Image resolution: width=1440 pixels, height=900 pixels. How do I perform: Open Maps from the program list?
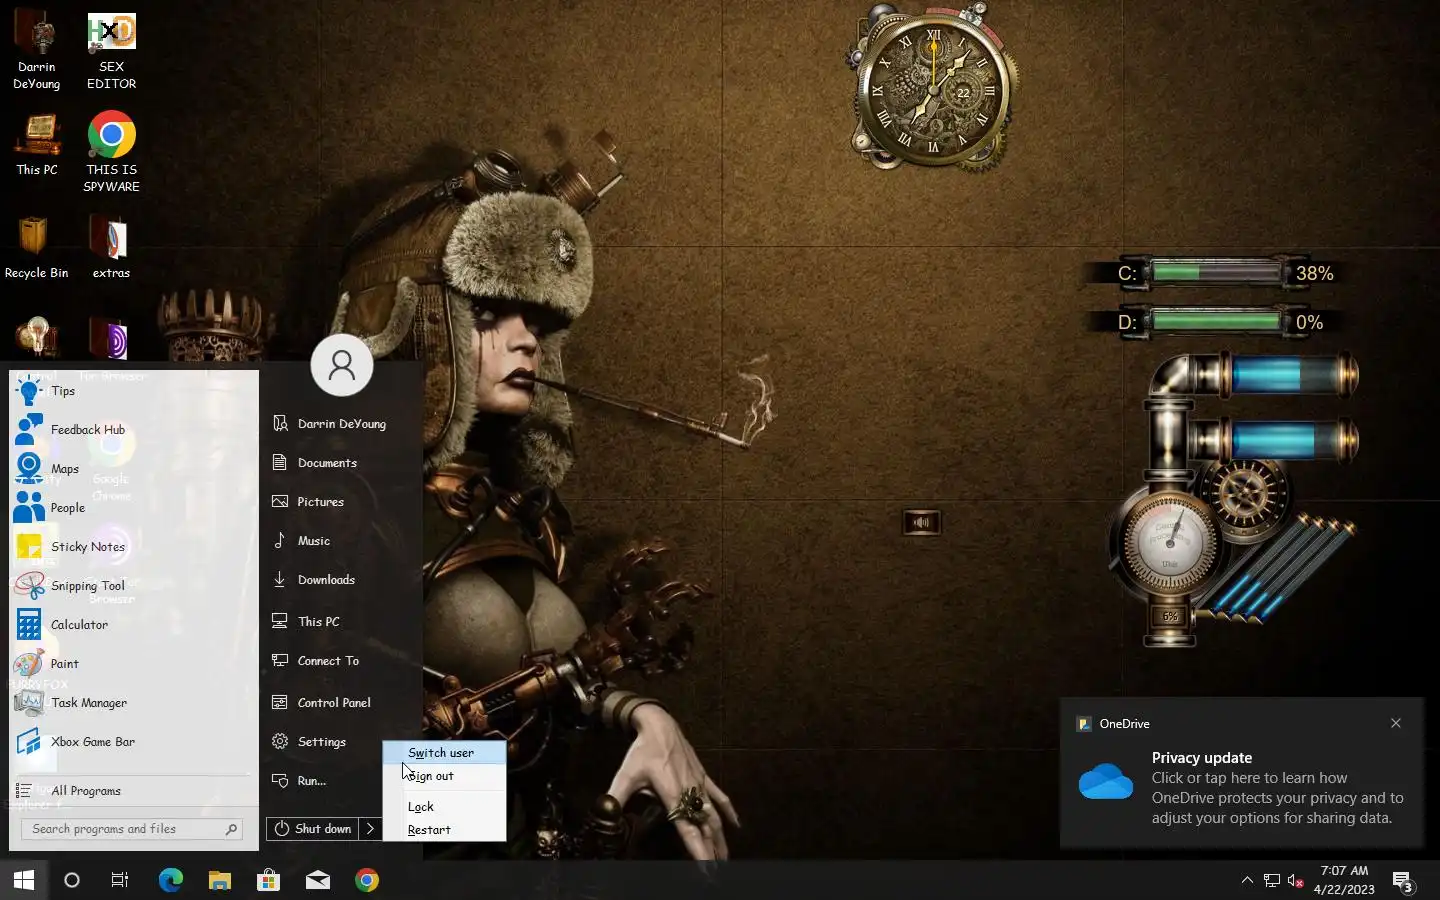pos(133,469)
